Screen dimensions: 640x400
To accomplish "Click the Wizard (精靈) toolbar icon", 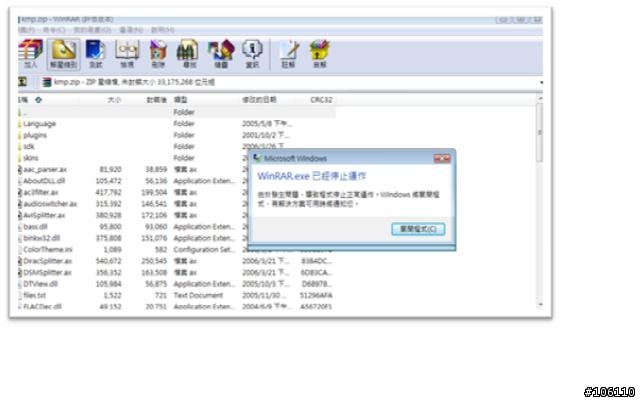I will 221,53.
